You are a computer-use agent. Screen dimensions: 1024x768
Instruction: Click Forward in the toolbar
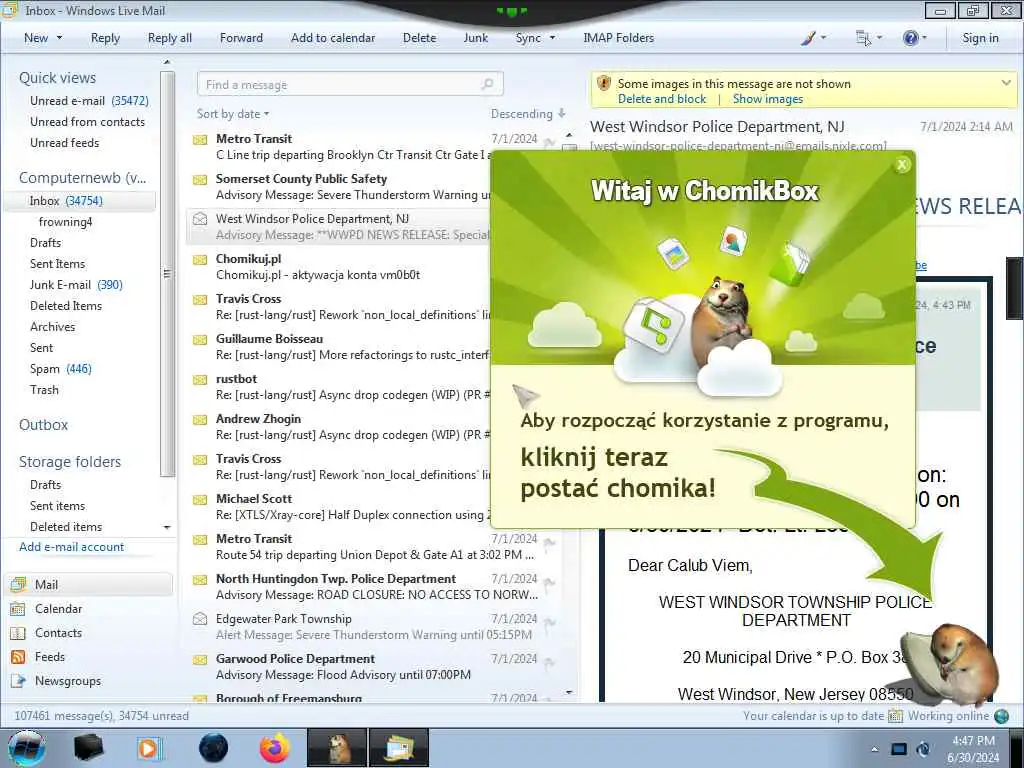[241, 38]
